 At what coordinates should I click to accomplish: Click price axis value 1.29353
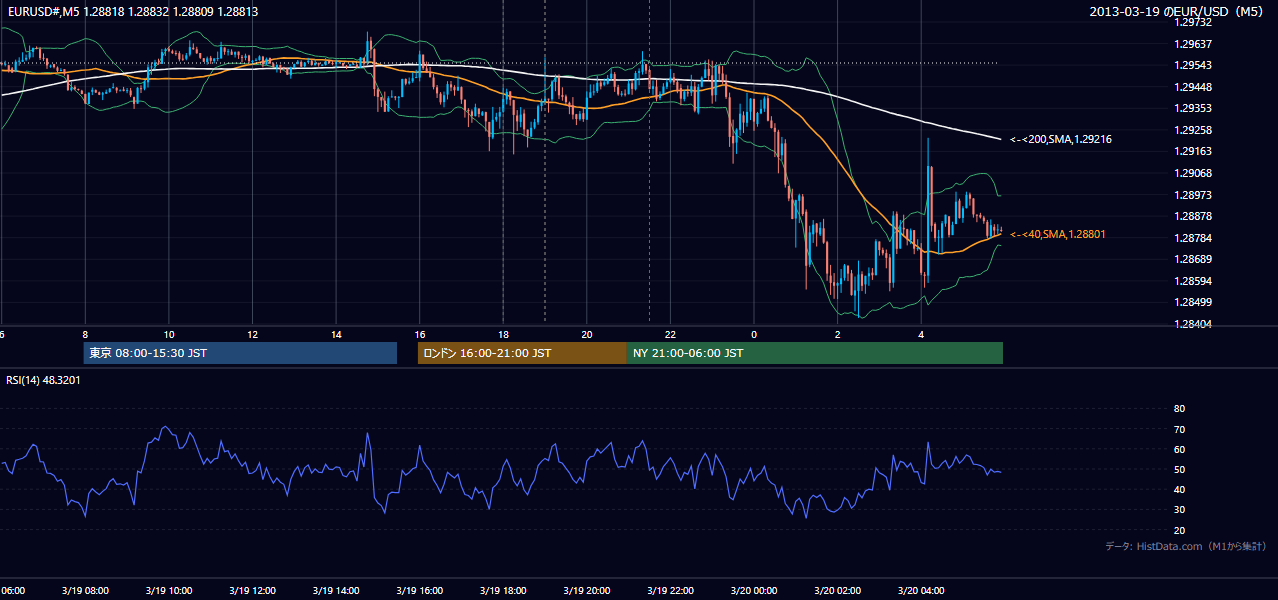[1193, 108]
